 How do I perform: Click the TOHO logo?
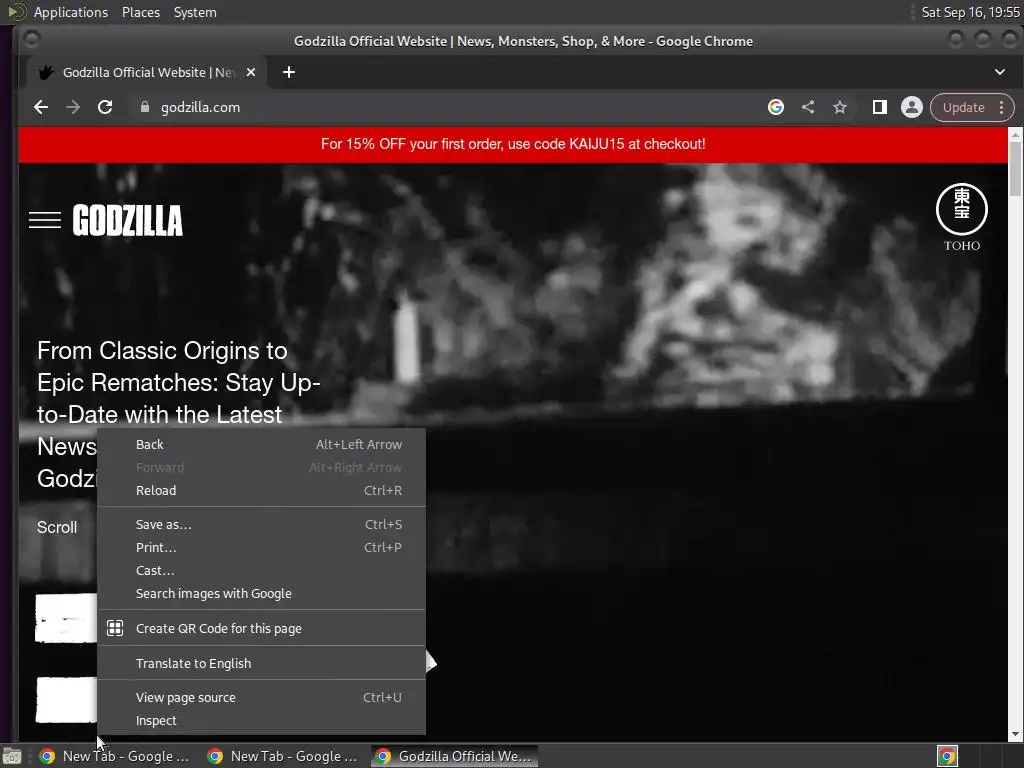coord(961,217)
